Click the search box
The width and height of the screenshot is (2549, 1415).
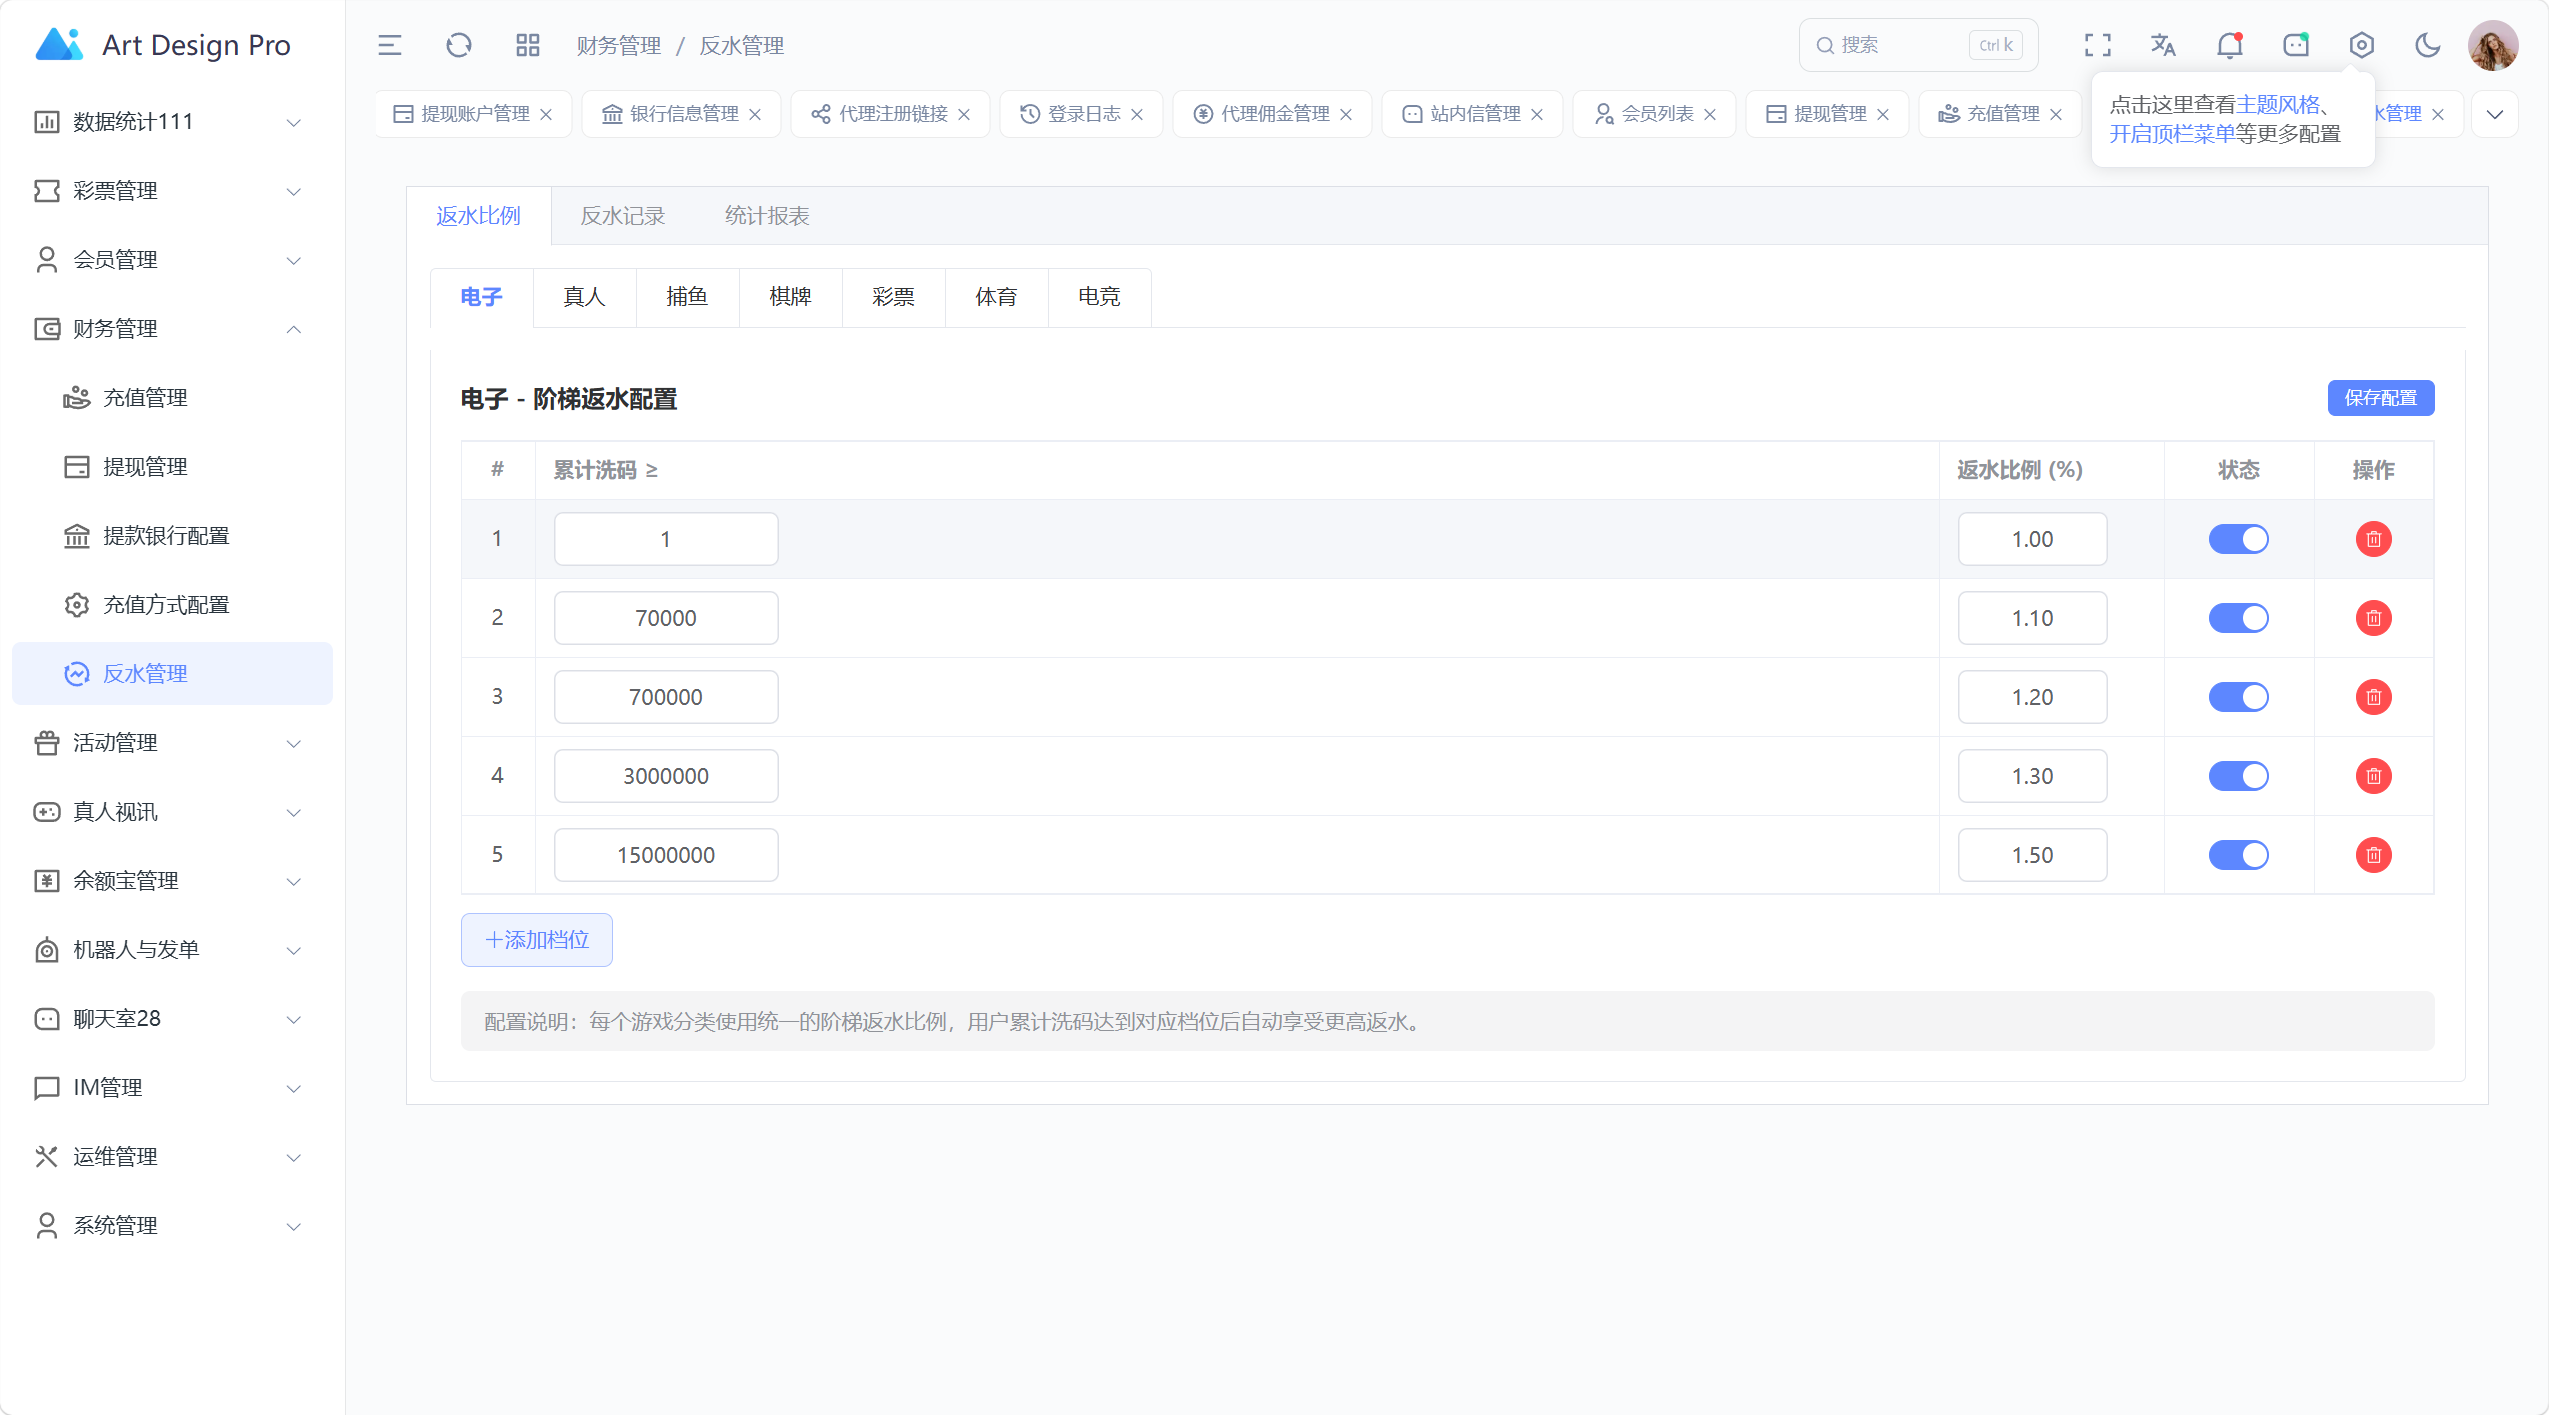(x=1918, y=45)
